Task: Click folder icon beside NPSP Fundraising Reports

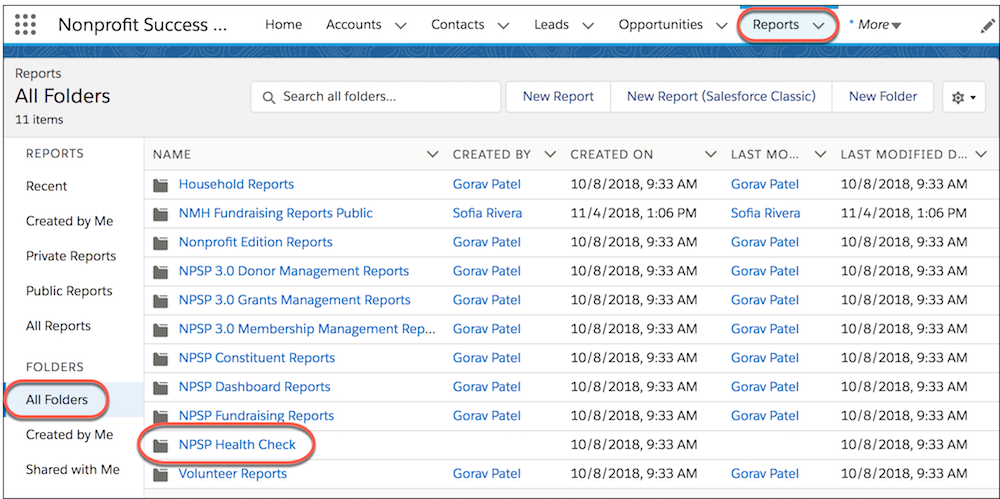Action: (161, 416)
